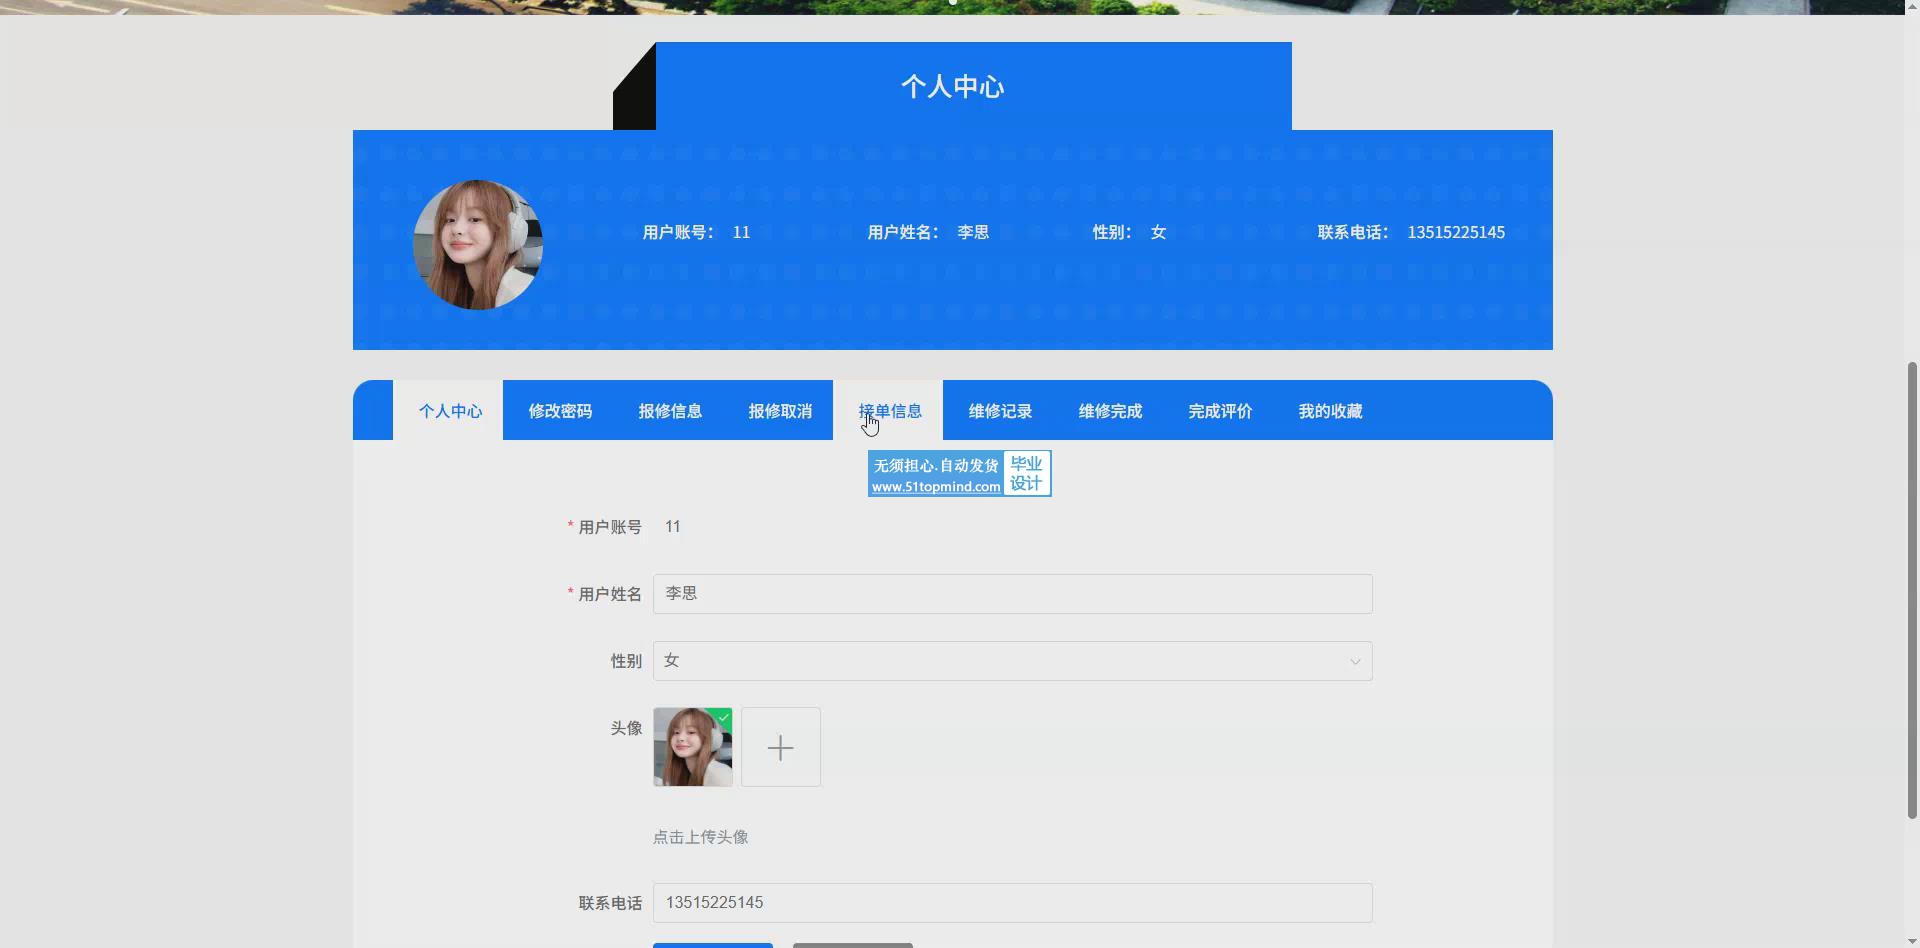Go to the 报修信息 tab

pyautogui.click(x=669, y=411)
